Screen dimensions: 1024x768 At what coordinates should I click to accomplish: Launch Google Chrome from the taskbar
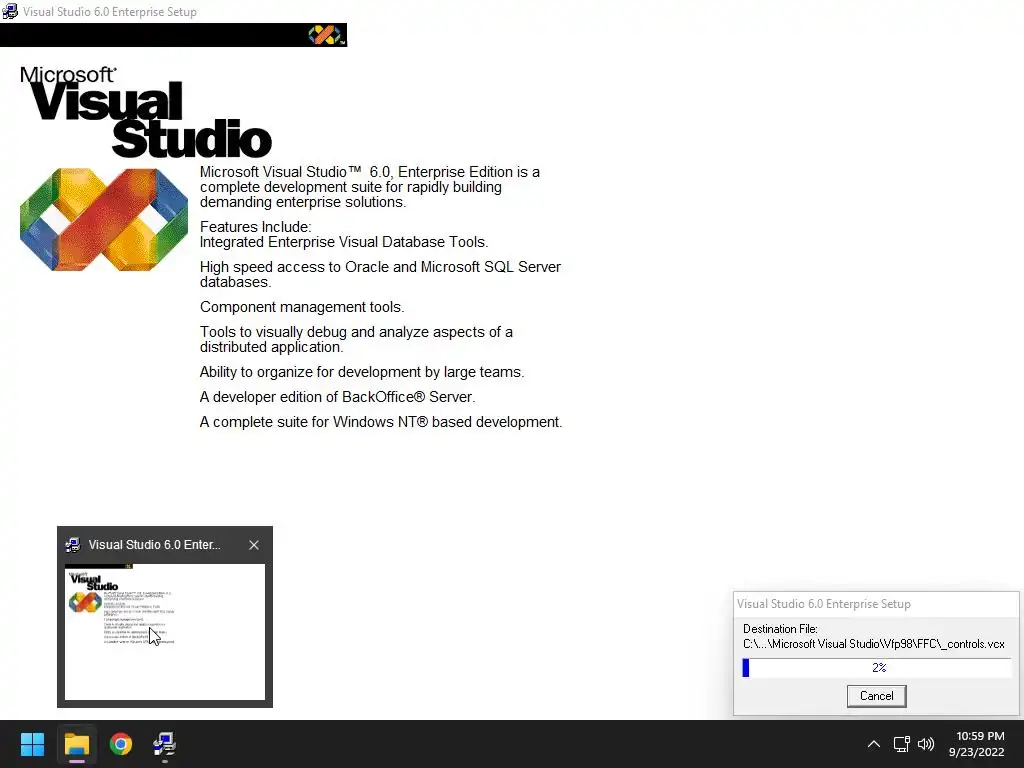tap(121, 744)
